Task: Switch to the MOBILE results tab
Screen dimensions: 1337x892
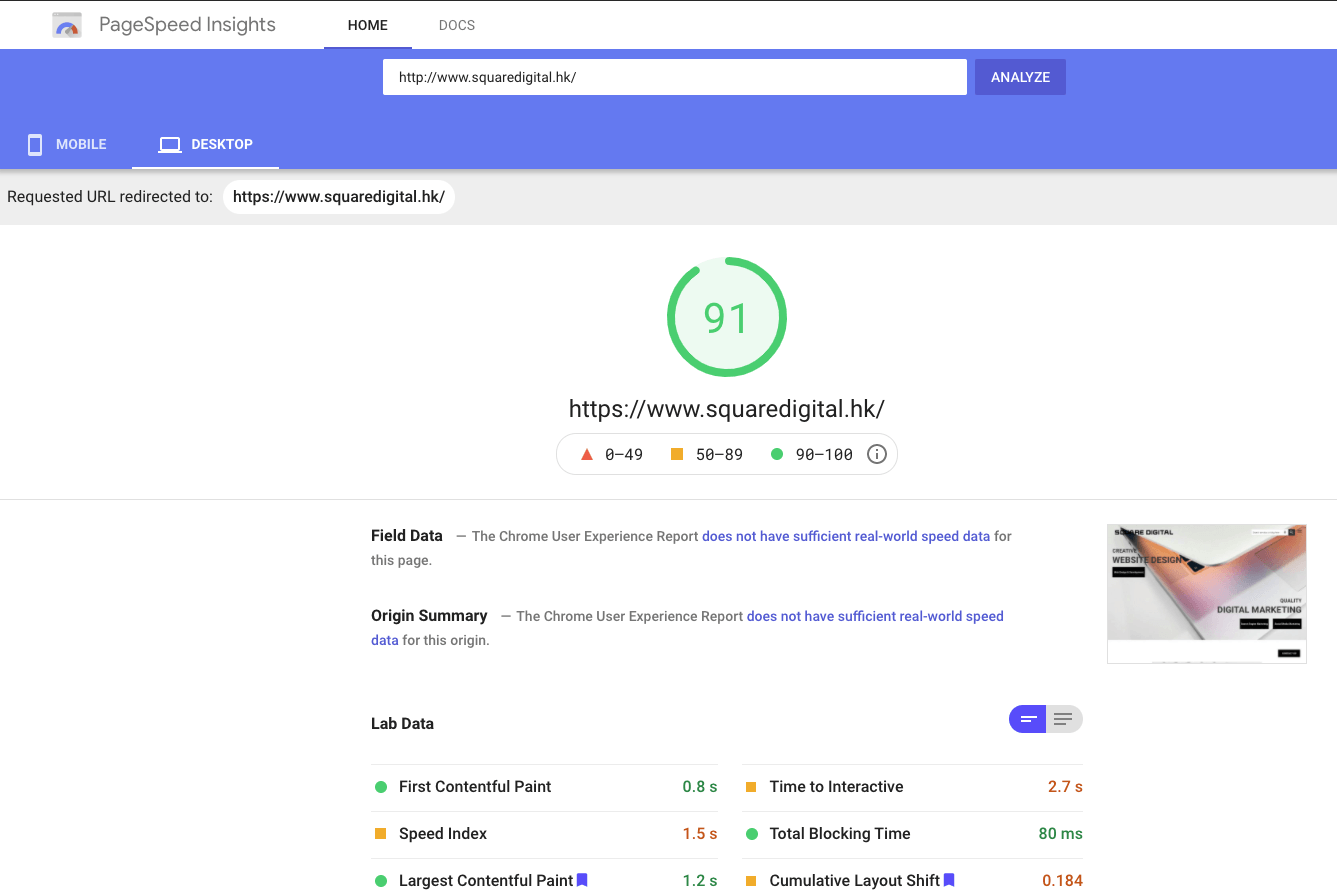Action: tap(66, 145)
